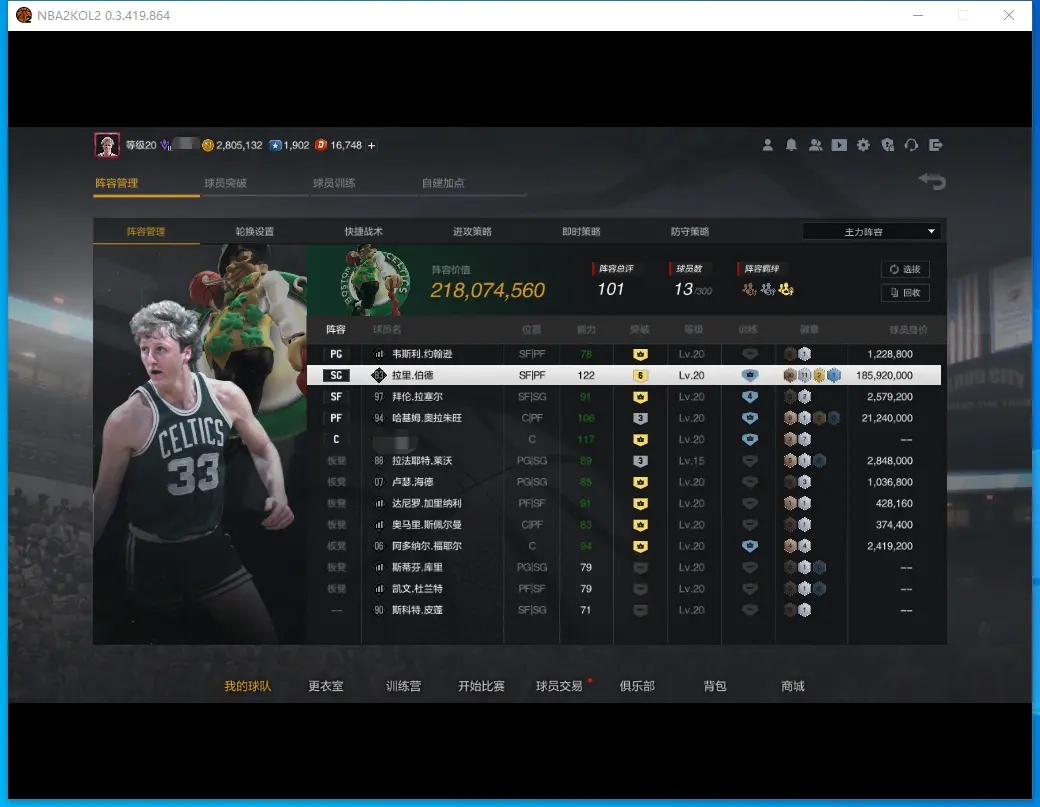Viewport: 1040px width, 807px height.
Task: Click training badge for 拉里.伯德
Action: [749, 375]
